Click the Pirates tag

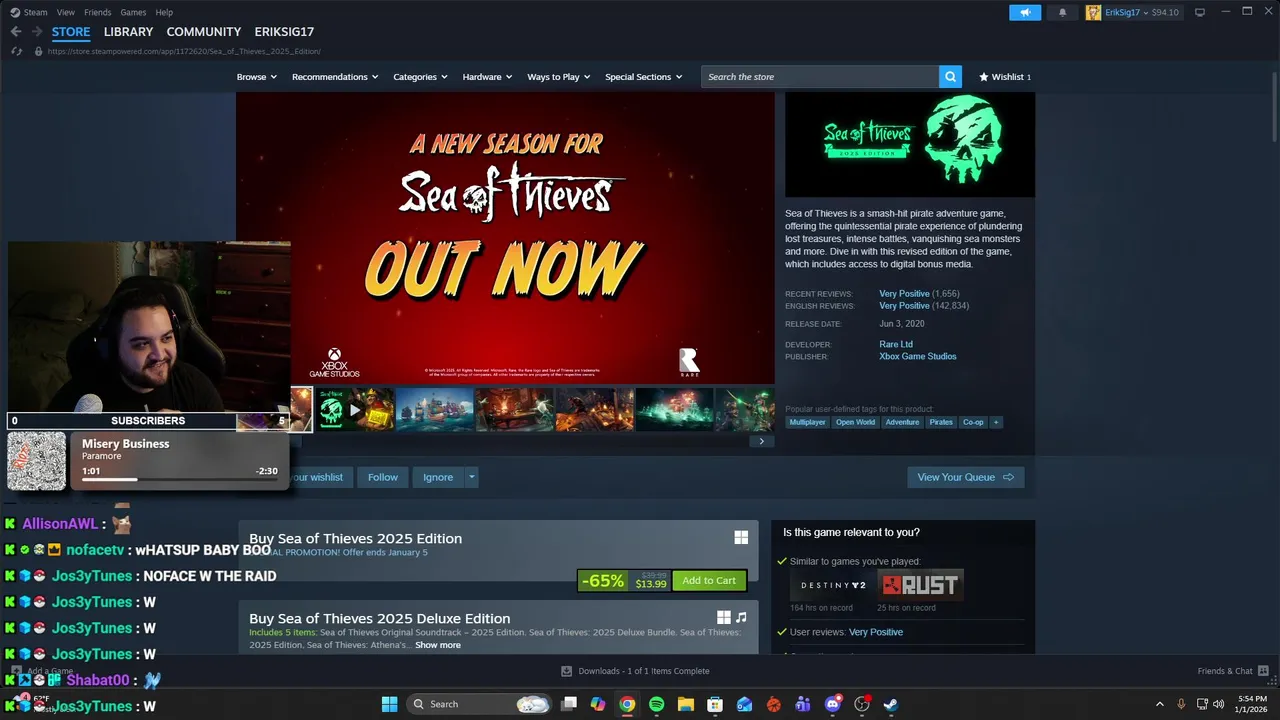[941, 422]
